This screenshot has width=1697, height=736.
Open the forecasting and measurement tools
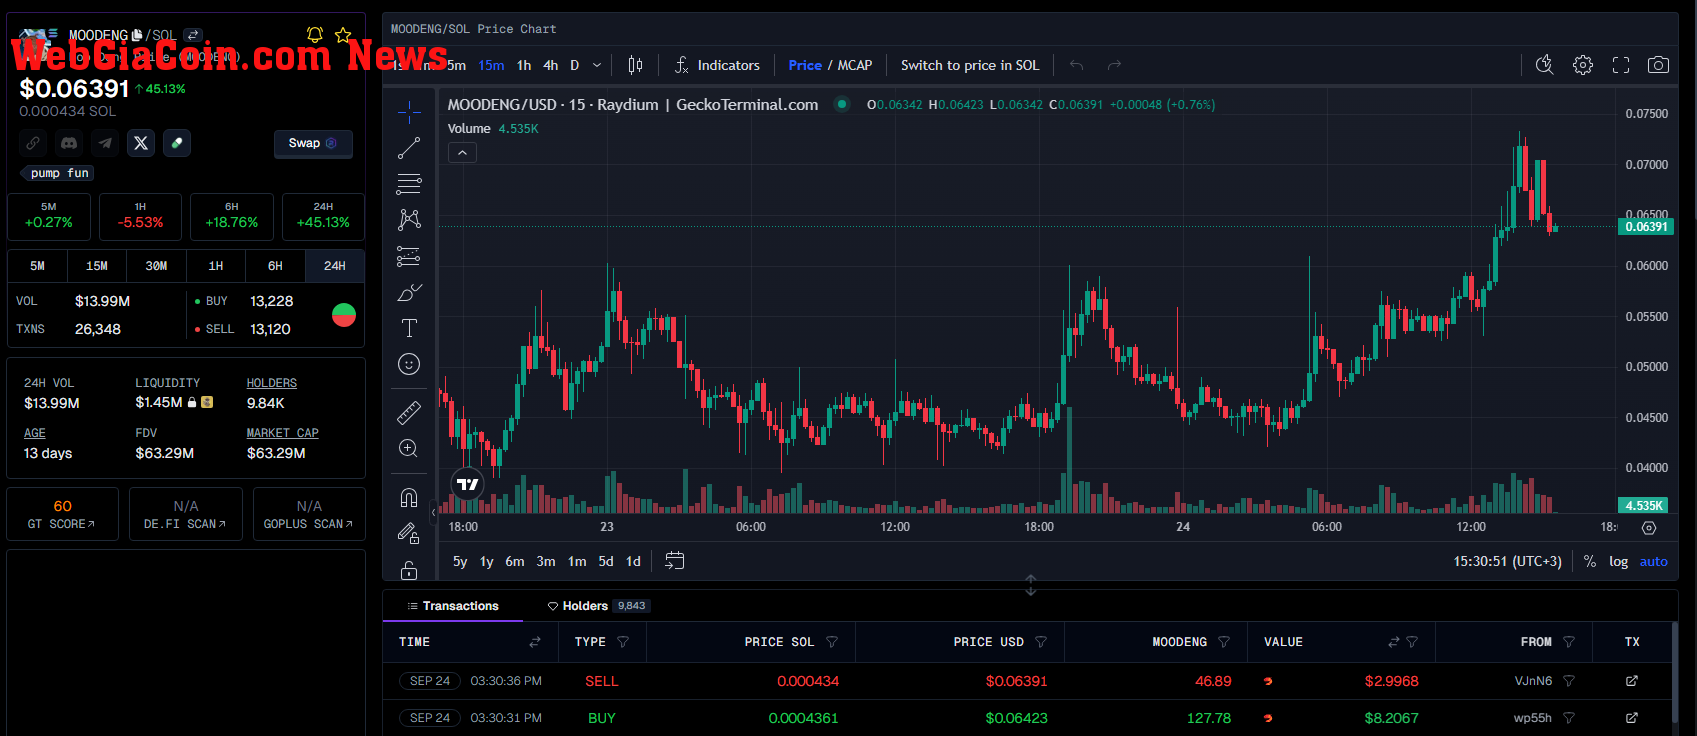tap(409, 256)
